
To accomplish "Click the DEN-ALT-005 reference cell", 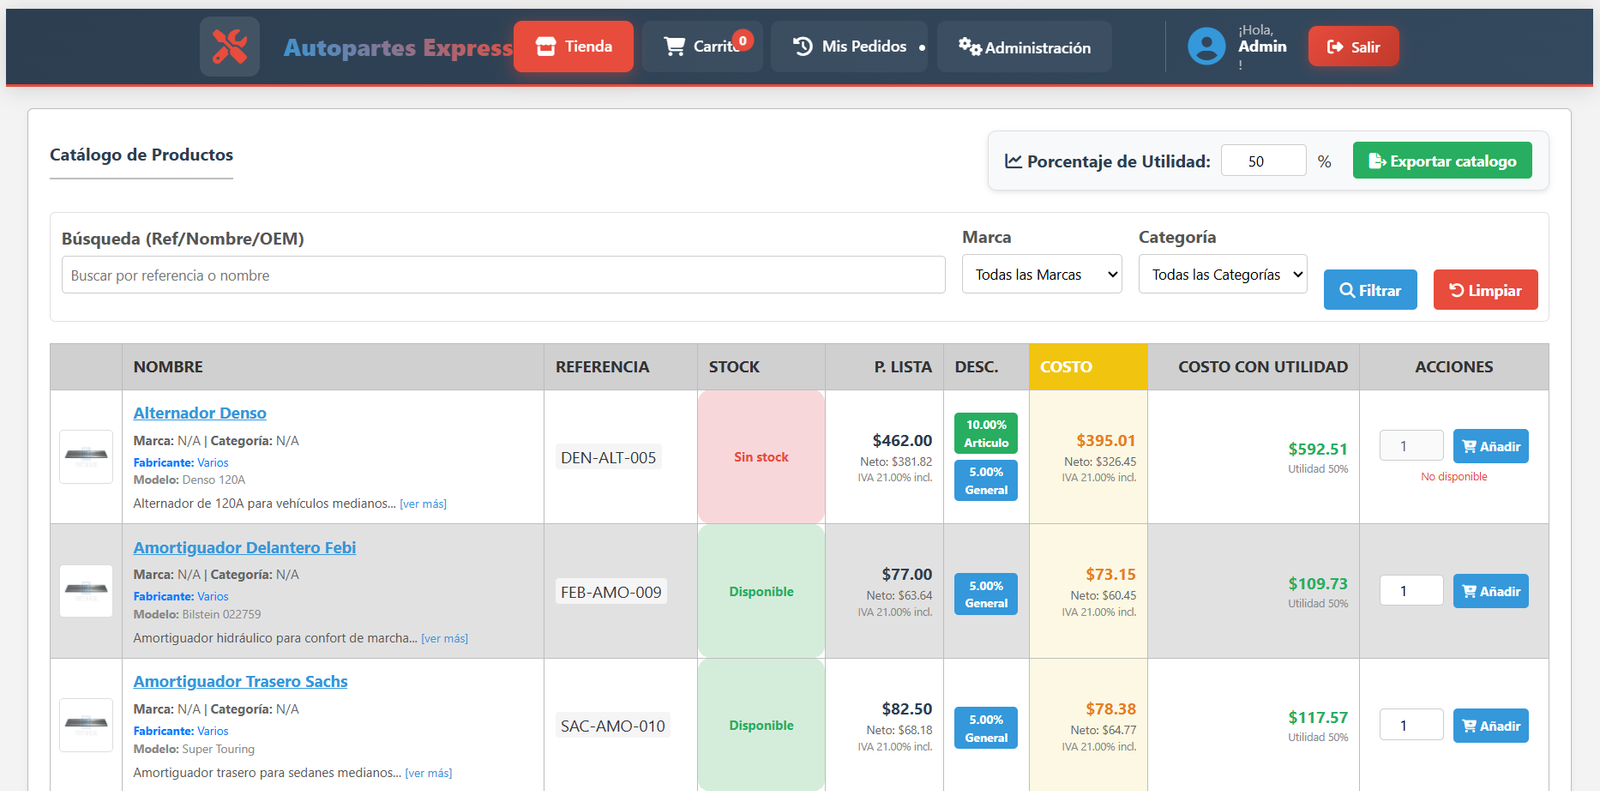I will pos(608,458).
